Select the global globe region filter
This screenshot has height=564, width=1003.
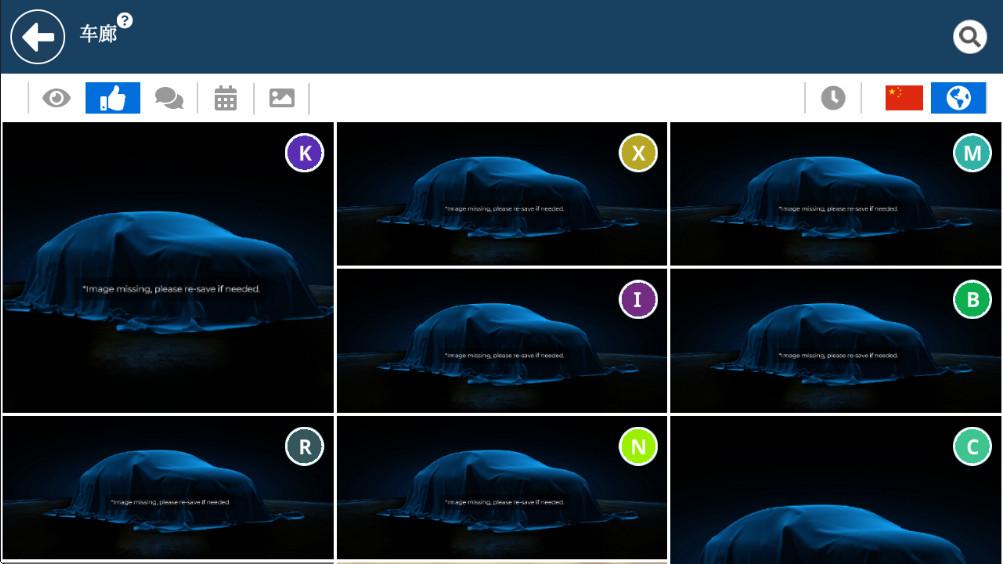click(958, 98)
